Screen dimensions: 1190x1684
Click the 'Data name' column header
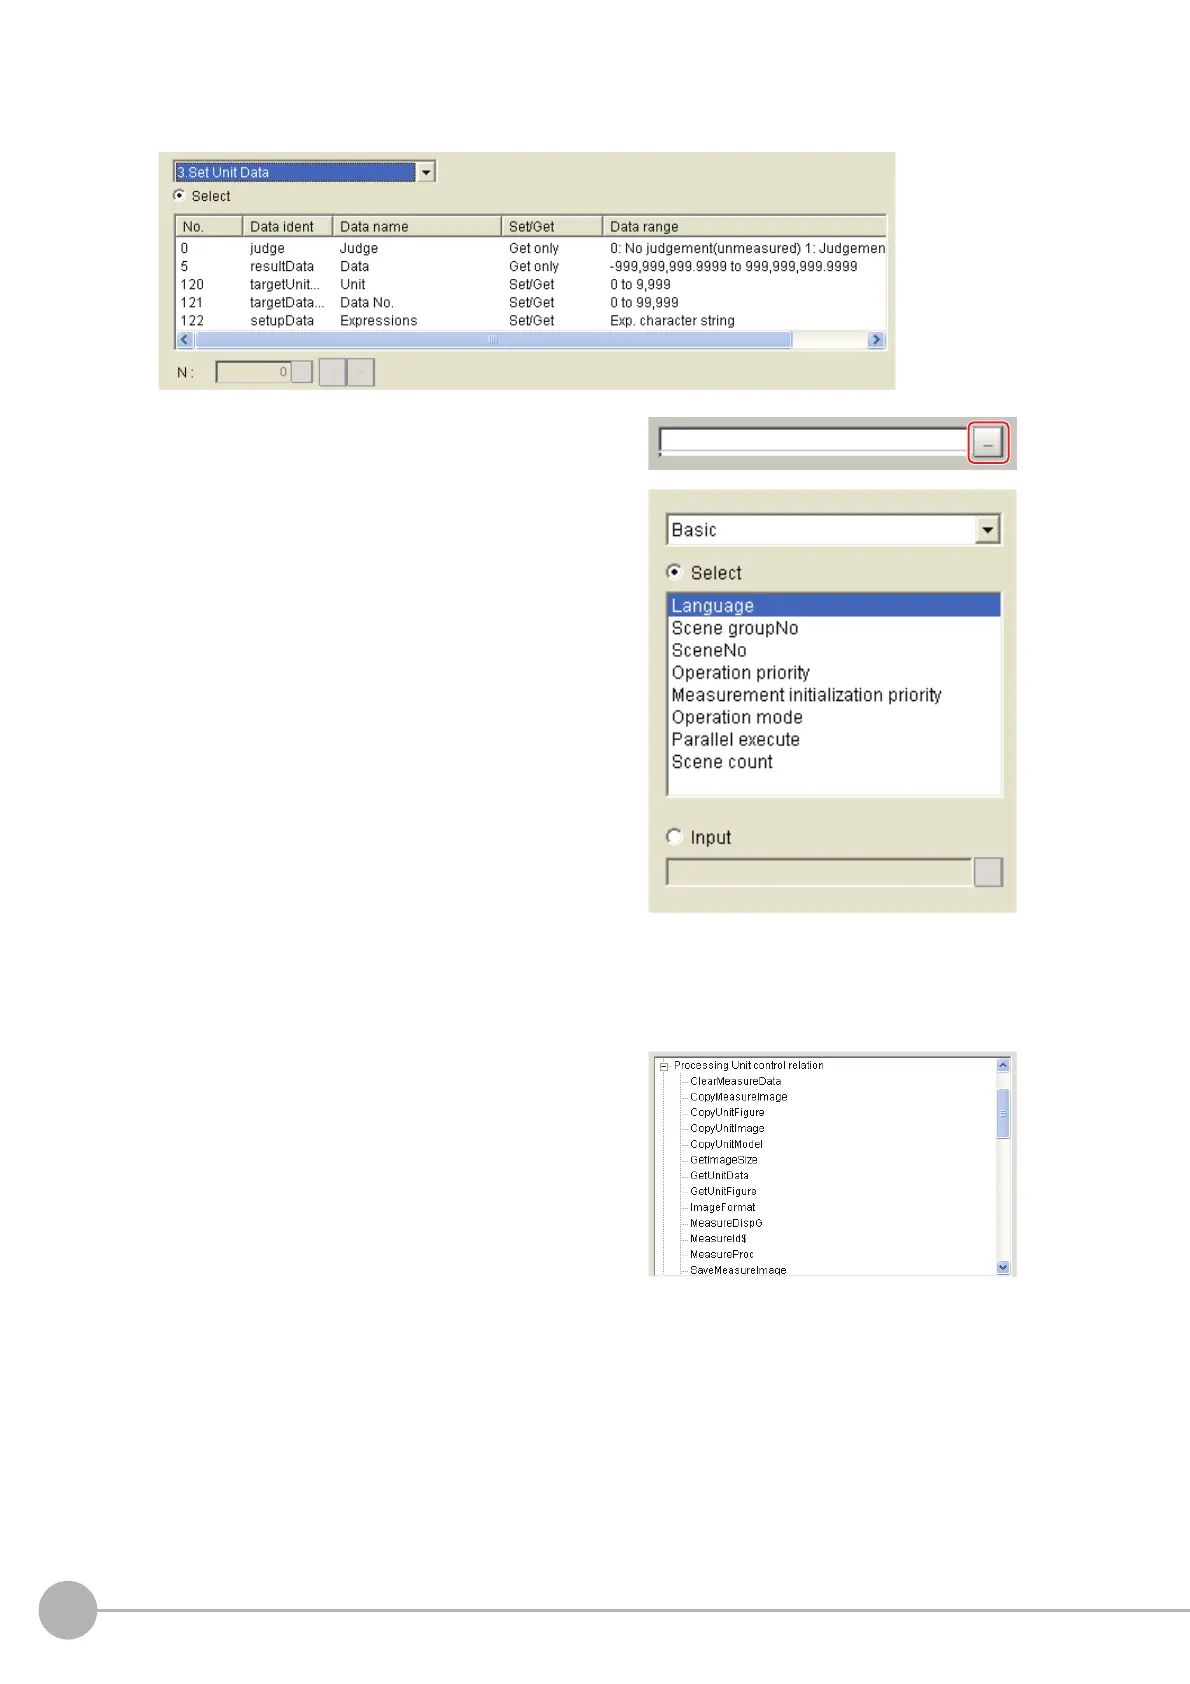tap(416, 227)
